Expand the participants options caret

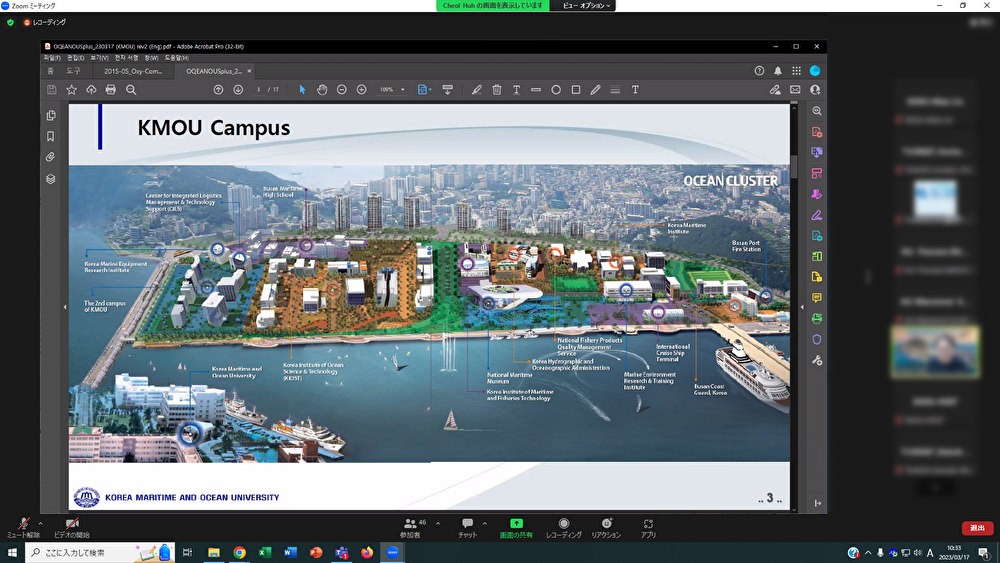[x=438, y=523]
